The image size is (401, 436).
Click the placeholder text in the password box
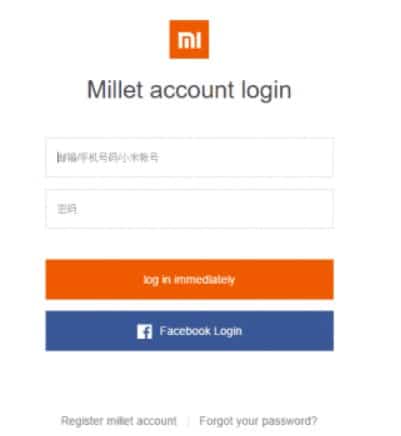(x=67, y=209)
